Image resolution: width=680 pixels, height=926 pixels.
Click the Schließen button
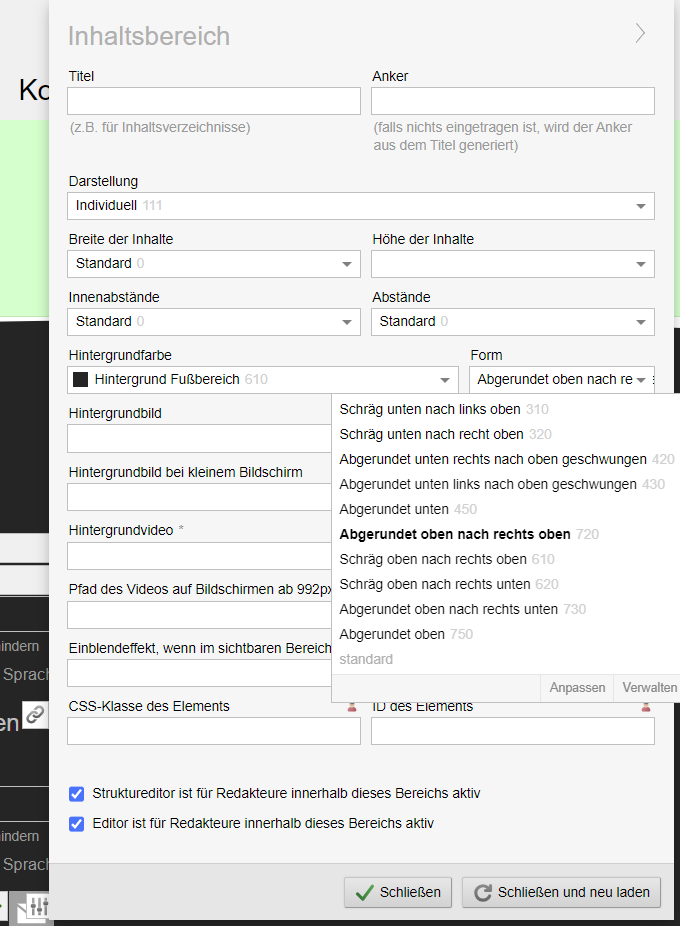(x=398, y=892)
